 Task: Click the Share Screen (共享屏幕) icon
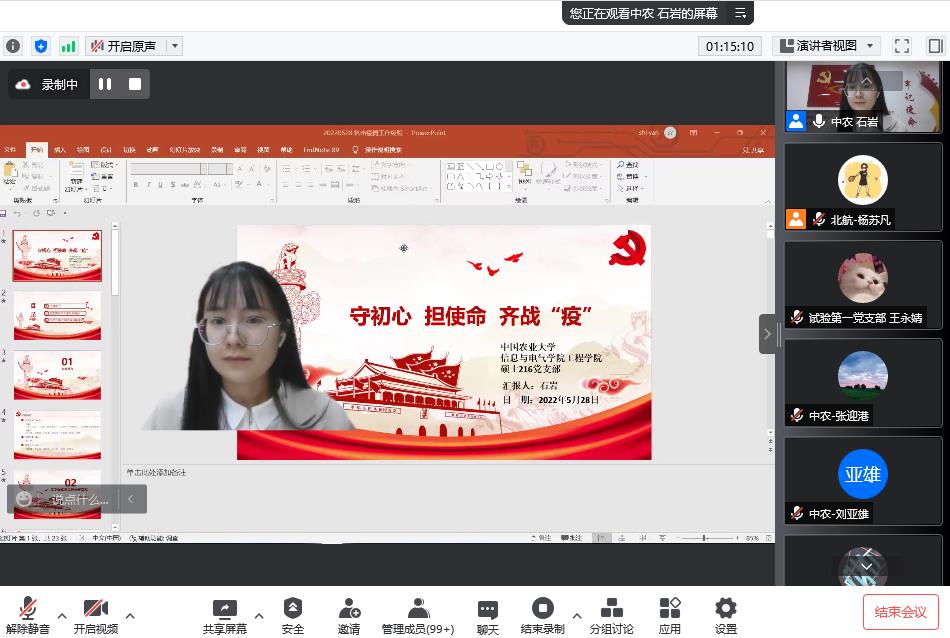coord(225,609)
